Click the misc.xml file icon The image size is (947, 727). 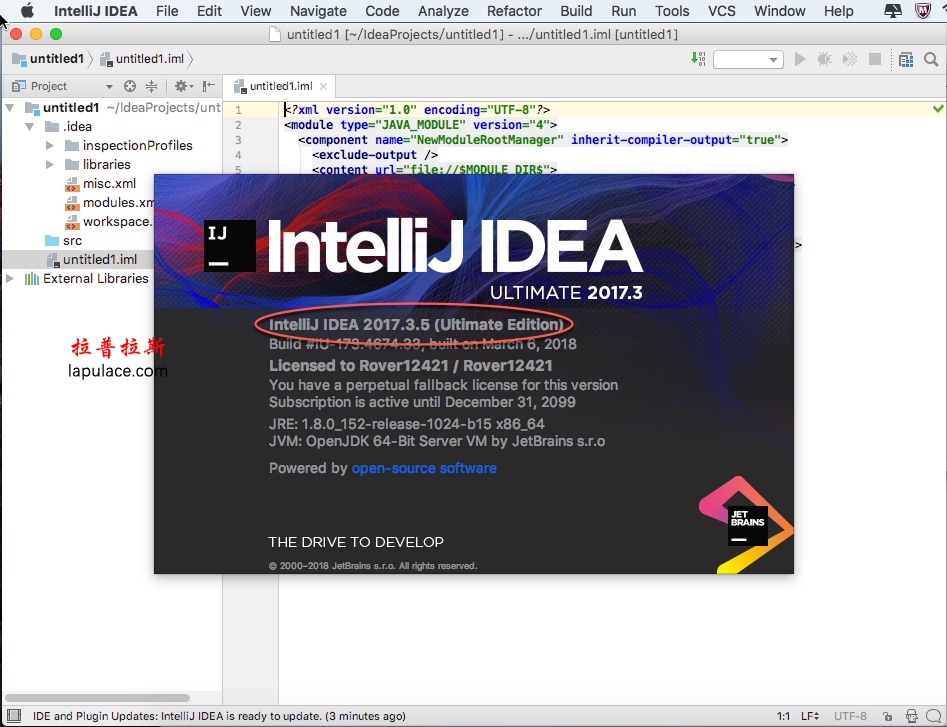(x=72, y=184)
